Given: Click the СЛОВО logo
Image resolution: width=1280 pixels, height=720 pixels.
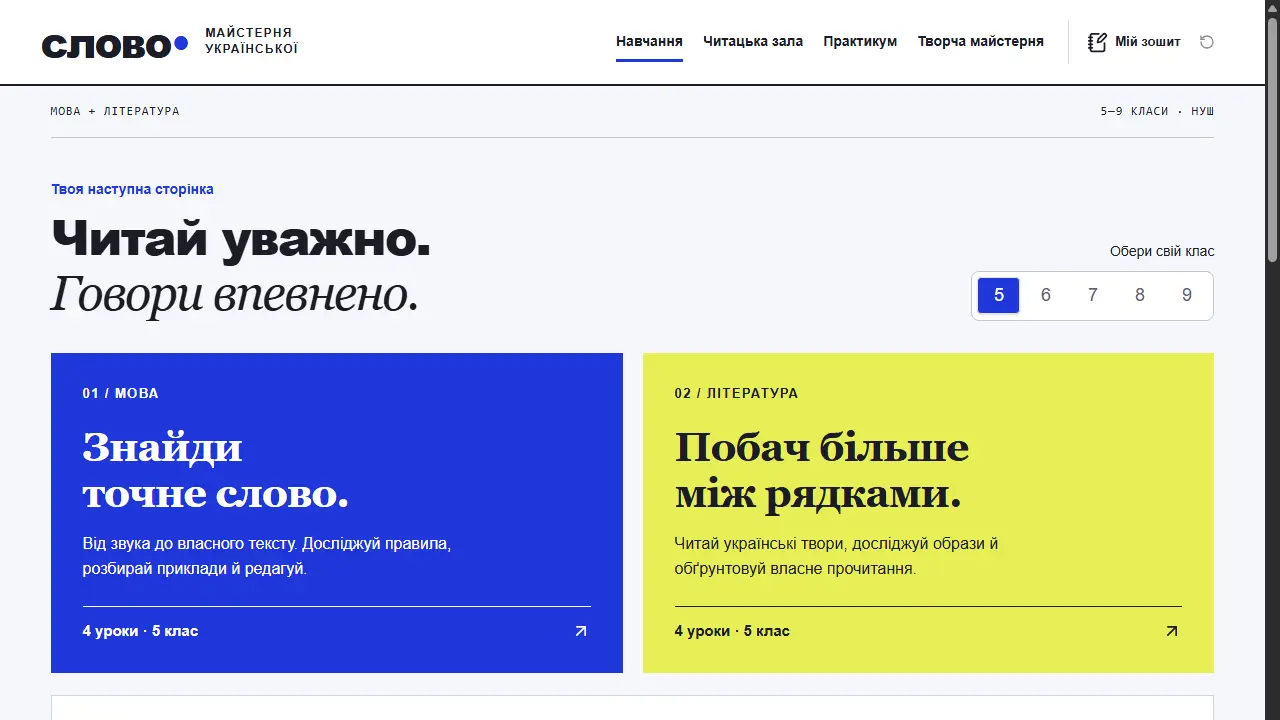Looking at the screenshot, I should click(114, 45).
